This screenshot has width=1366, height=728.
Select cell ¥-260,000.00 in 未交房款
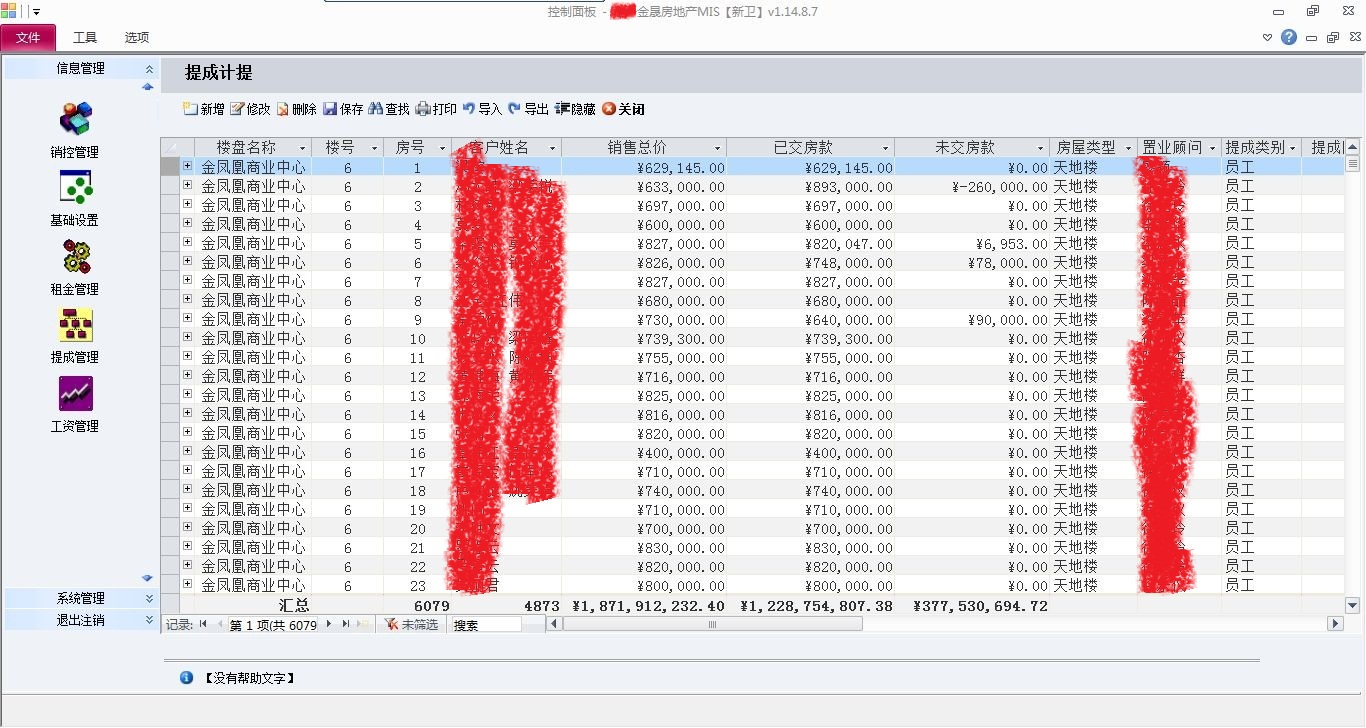[972, 186]
